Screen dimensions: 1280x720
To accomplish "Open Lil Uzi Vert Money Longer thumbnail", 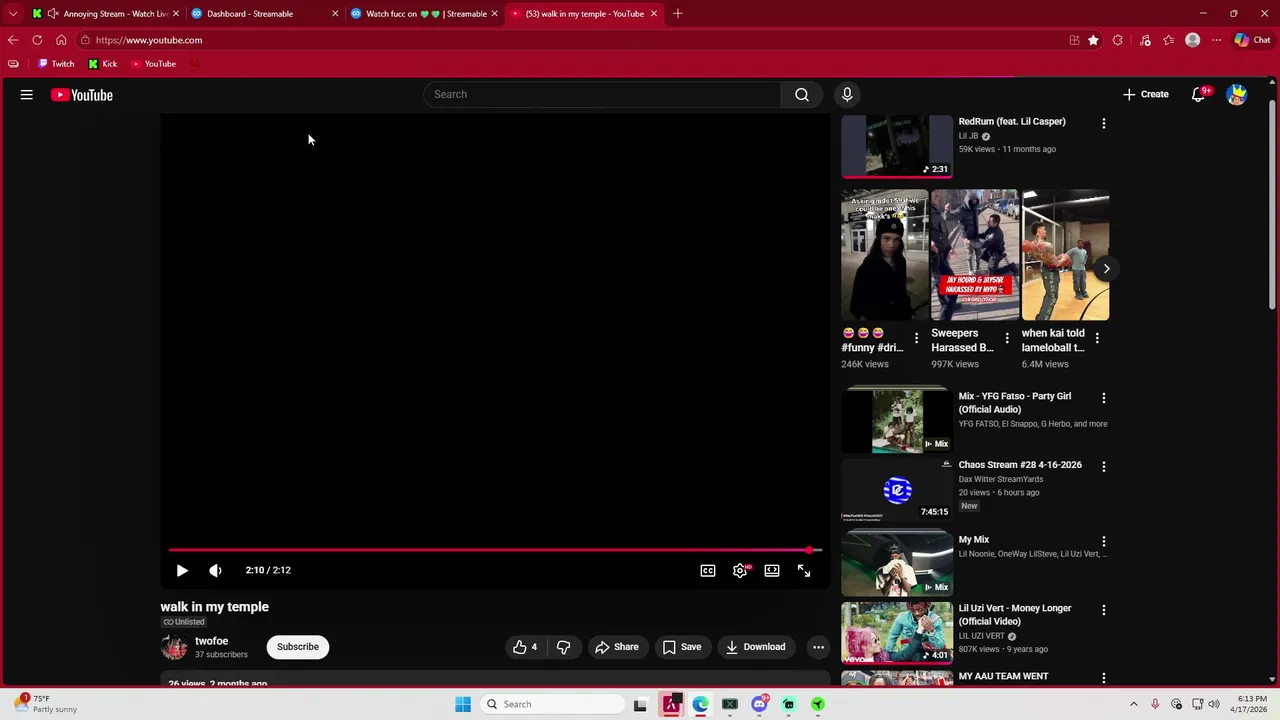I will [x=897, y=633].
